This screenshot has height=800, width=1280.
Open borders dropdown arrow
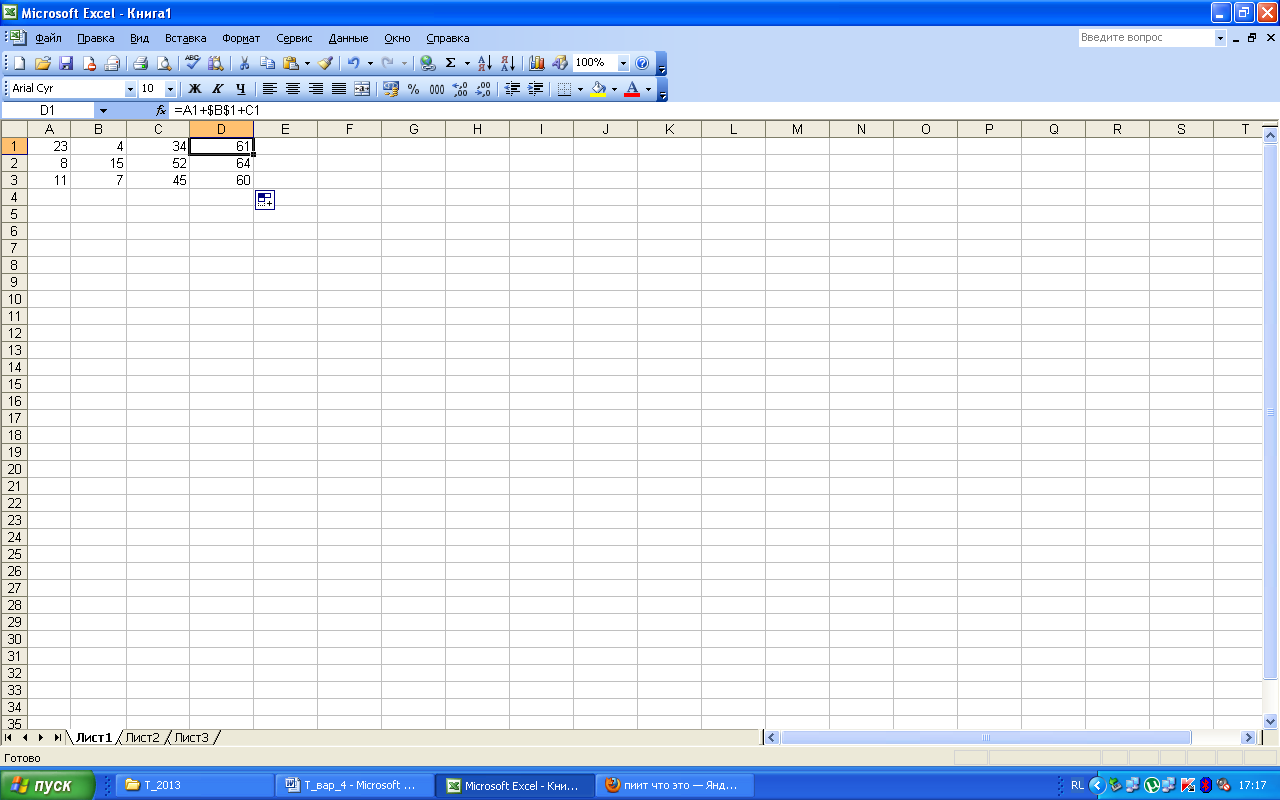click(x=580, y=89)
